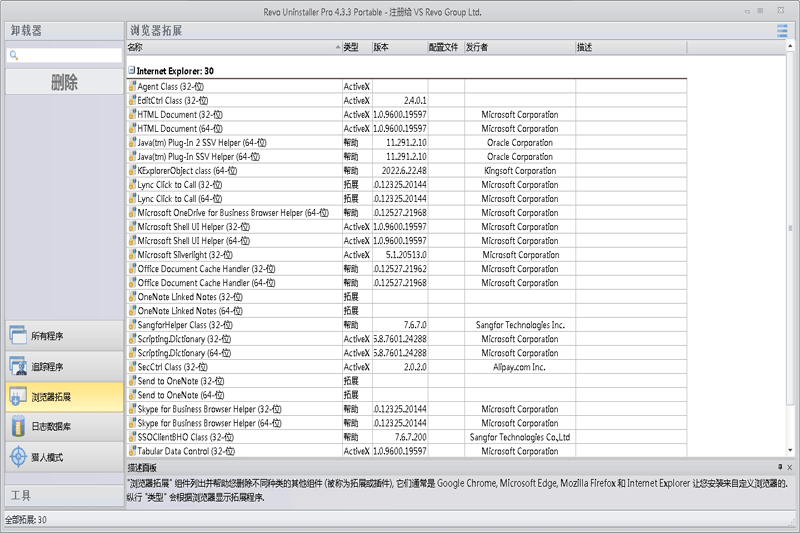Image resolution: width=800 pixels, height=533 pixels.
Task: Click icon beside Java(tm) Plug-In 2 SSV Helper
Action: 132,142
